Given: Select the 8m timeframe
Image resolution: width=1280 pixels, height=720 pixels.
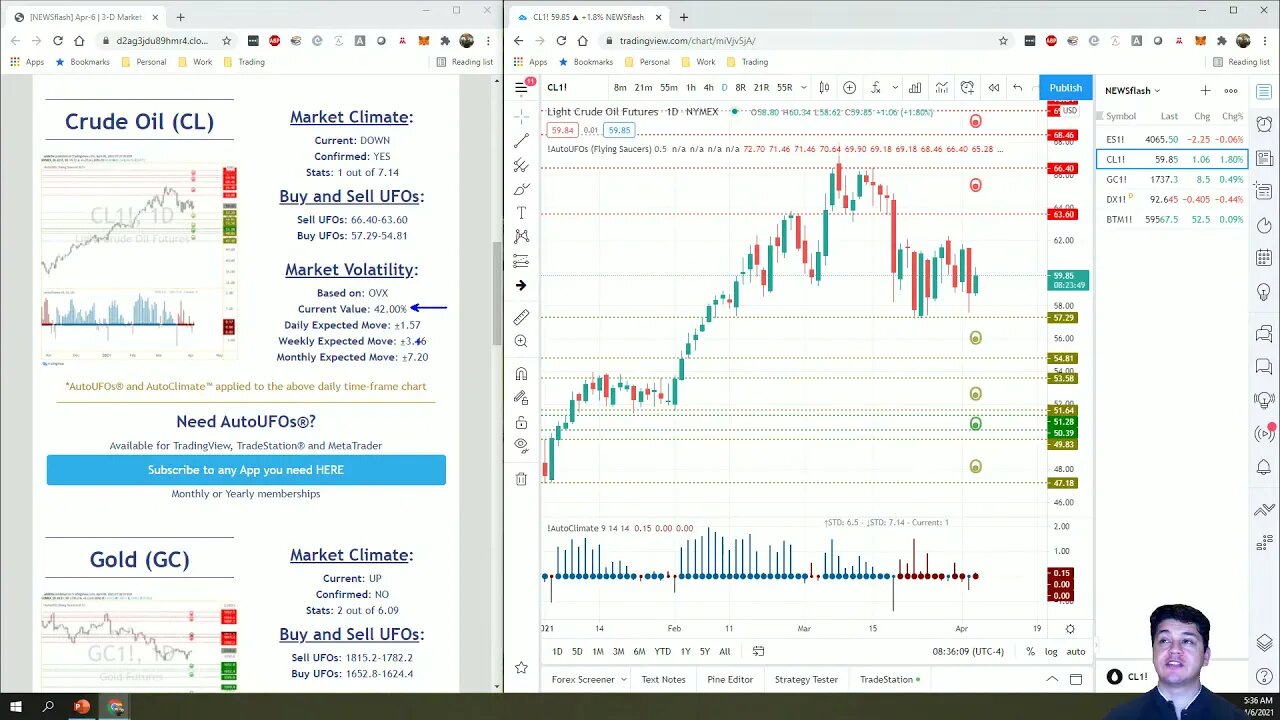Looking at the screenshot, I should (x=620, y=88).
